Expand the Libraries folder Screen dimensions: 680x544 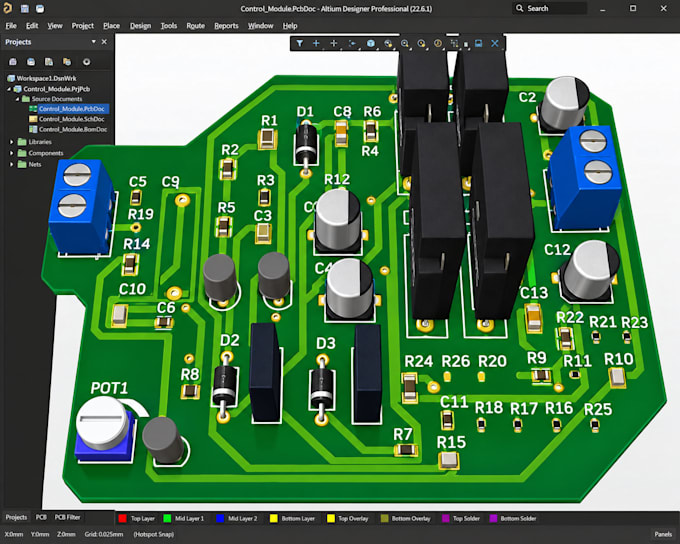click(x=12, y=142)
